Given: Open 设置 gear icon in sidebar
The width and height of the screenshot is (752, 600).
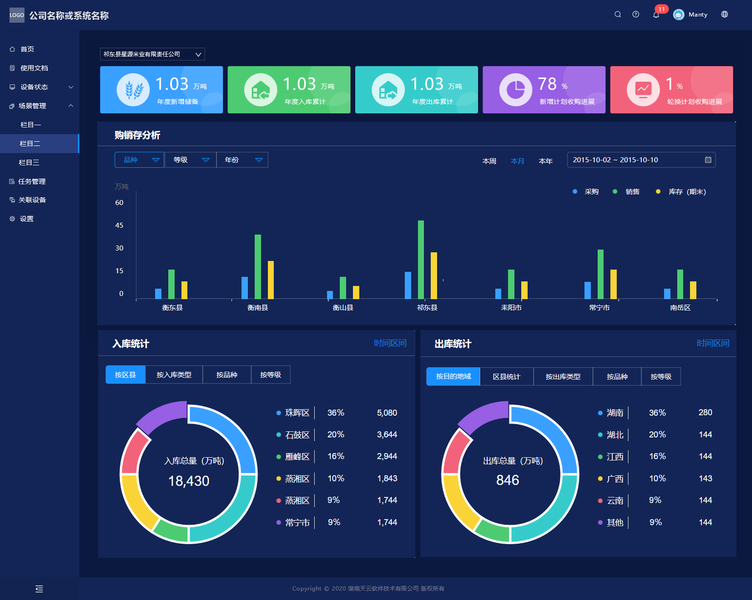Looking at the screenshot, I should (x=12, y=219).
